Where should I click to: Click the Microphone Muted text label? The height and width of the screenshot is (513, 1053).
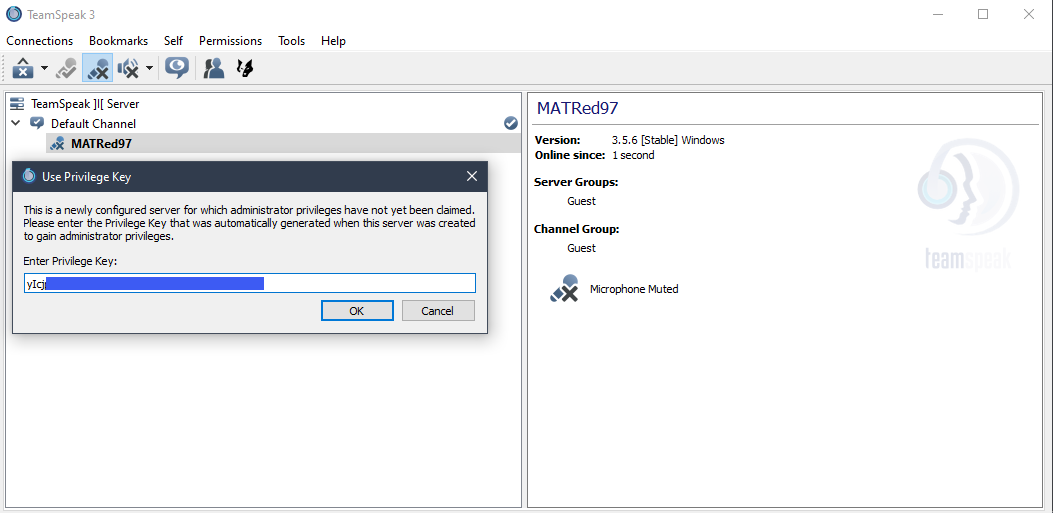click(x=634, y=289)
